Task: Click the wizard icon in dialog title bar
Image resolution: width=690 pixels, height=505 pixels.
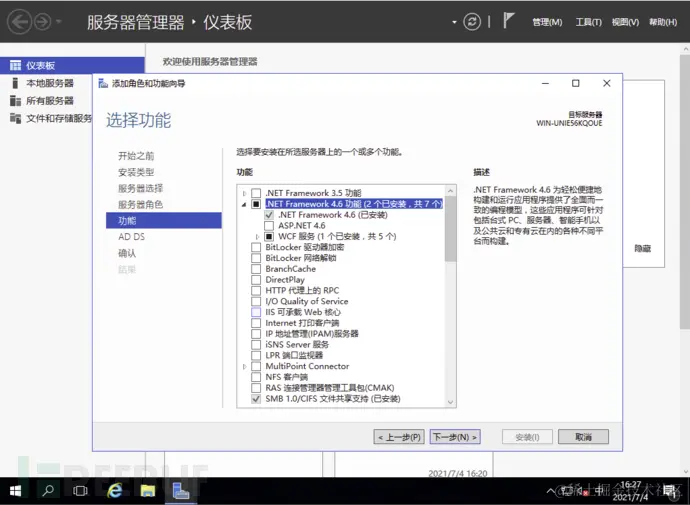Action: [x=103, y=83]
